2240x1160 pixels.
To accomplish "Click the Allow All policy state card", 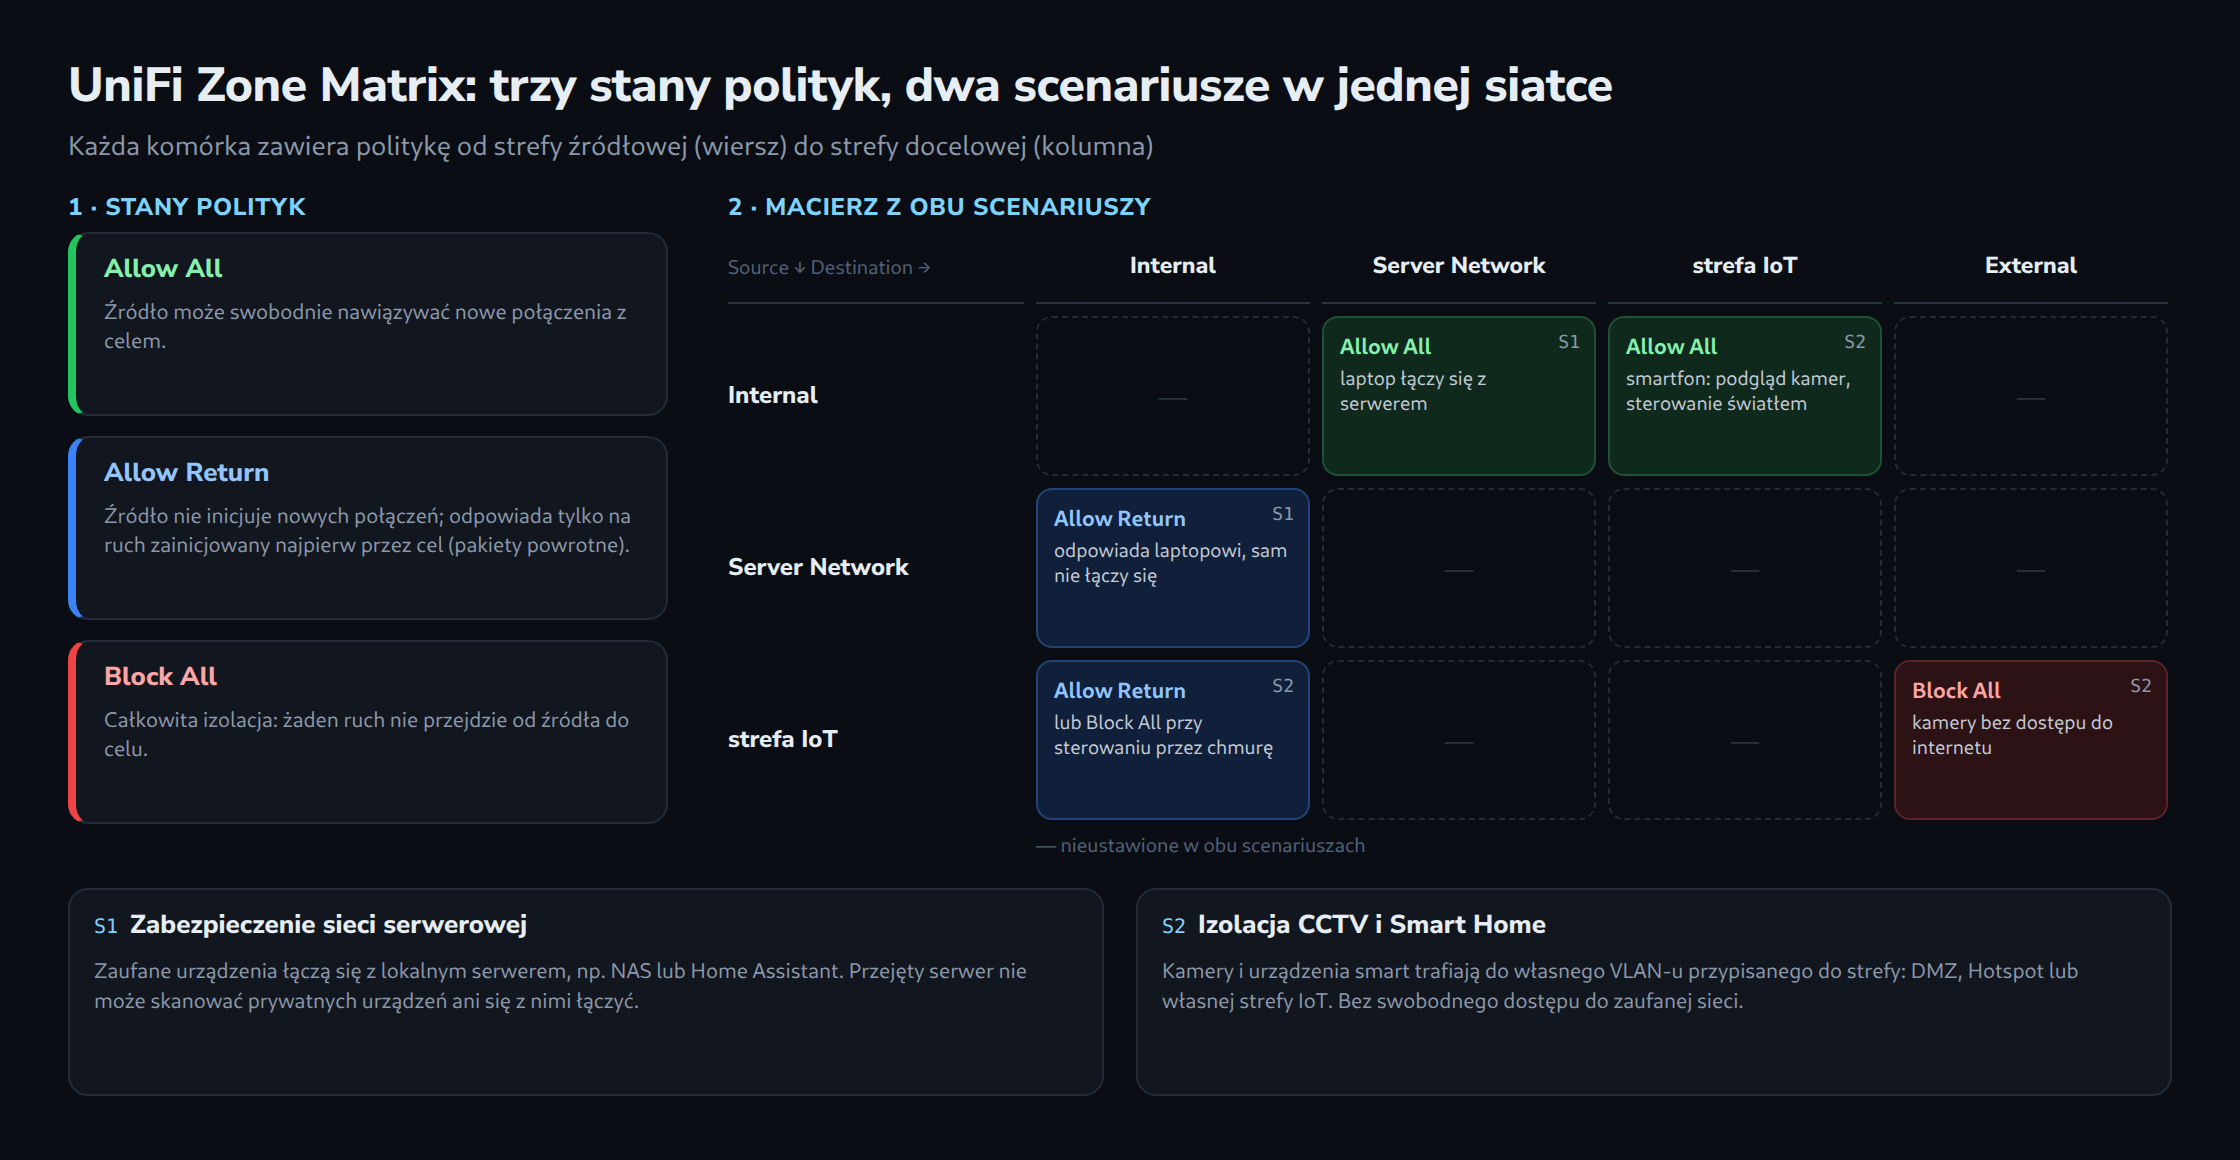I will tap(368, 324).
